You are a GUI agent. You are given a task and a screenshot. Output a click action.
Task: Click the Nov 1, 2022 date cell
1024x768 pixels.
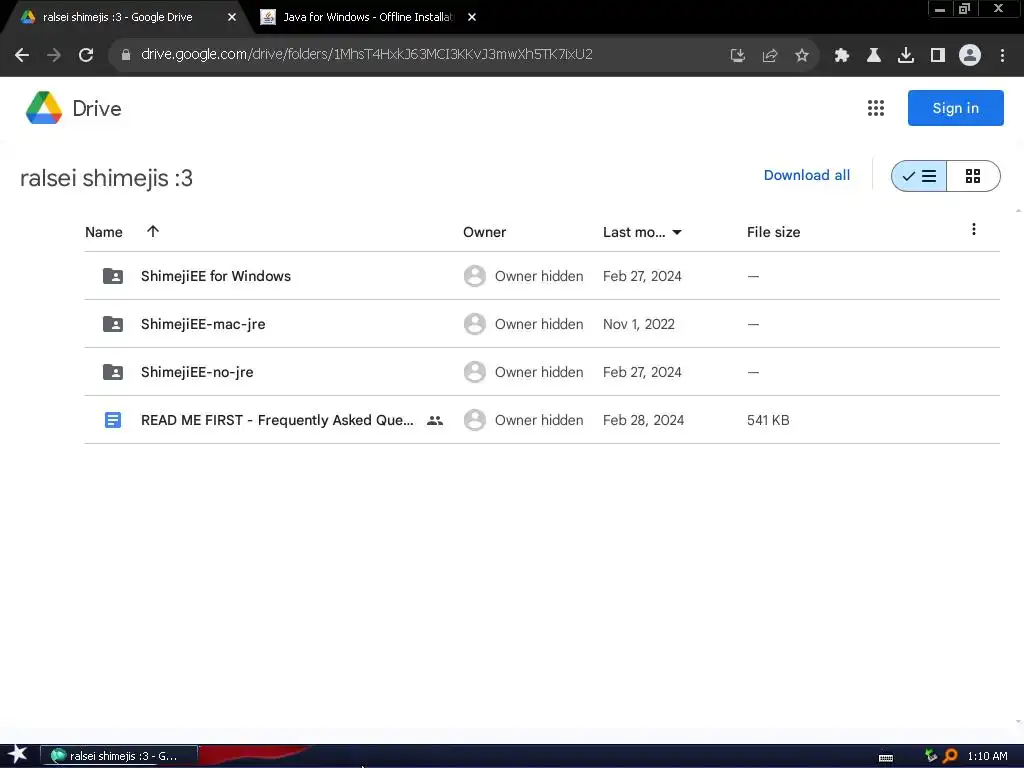[639, 324]
